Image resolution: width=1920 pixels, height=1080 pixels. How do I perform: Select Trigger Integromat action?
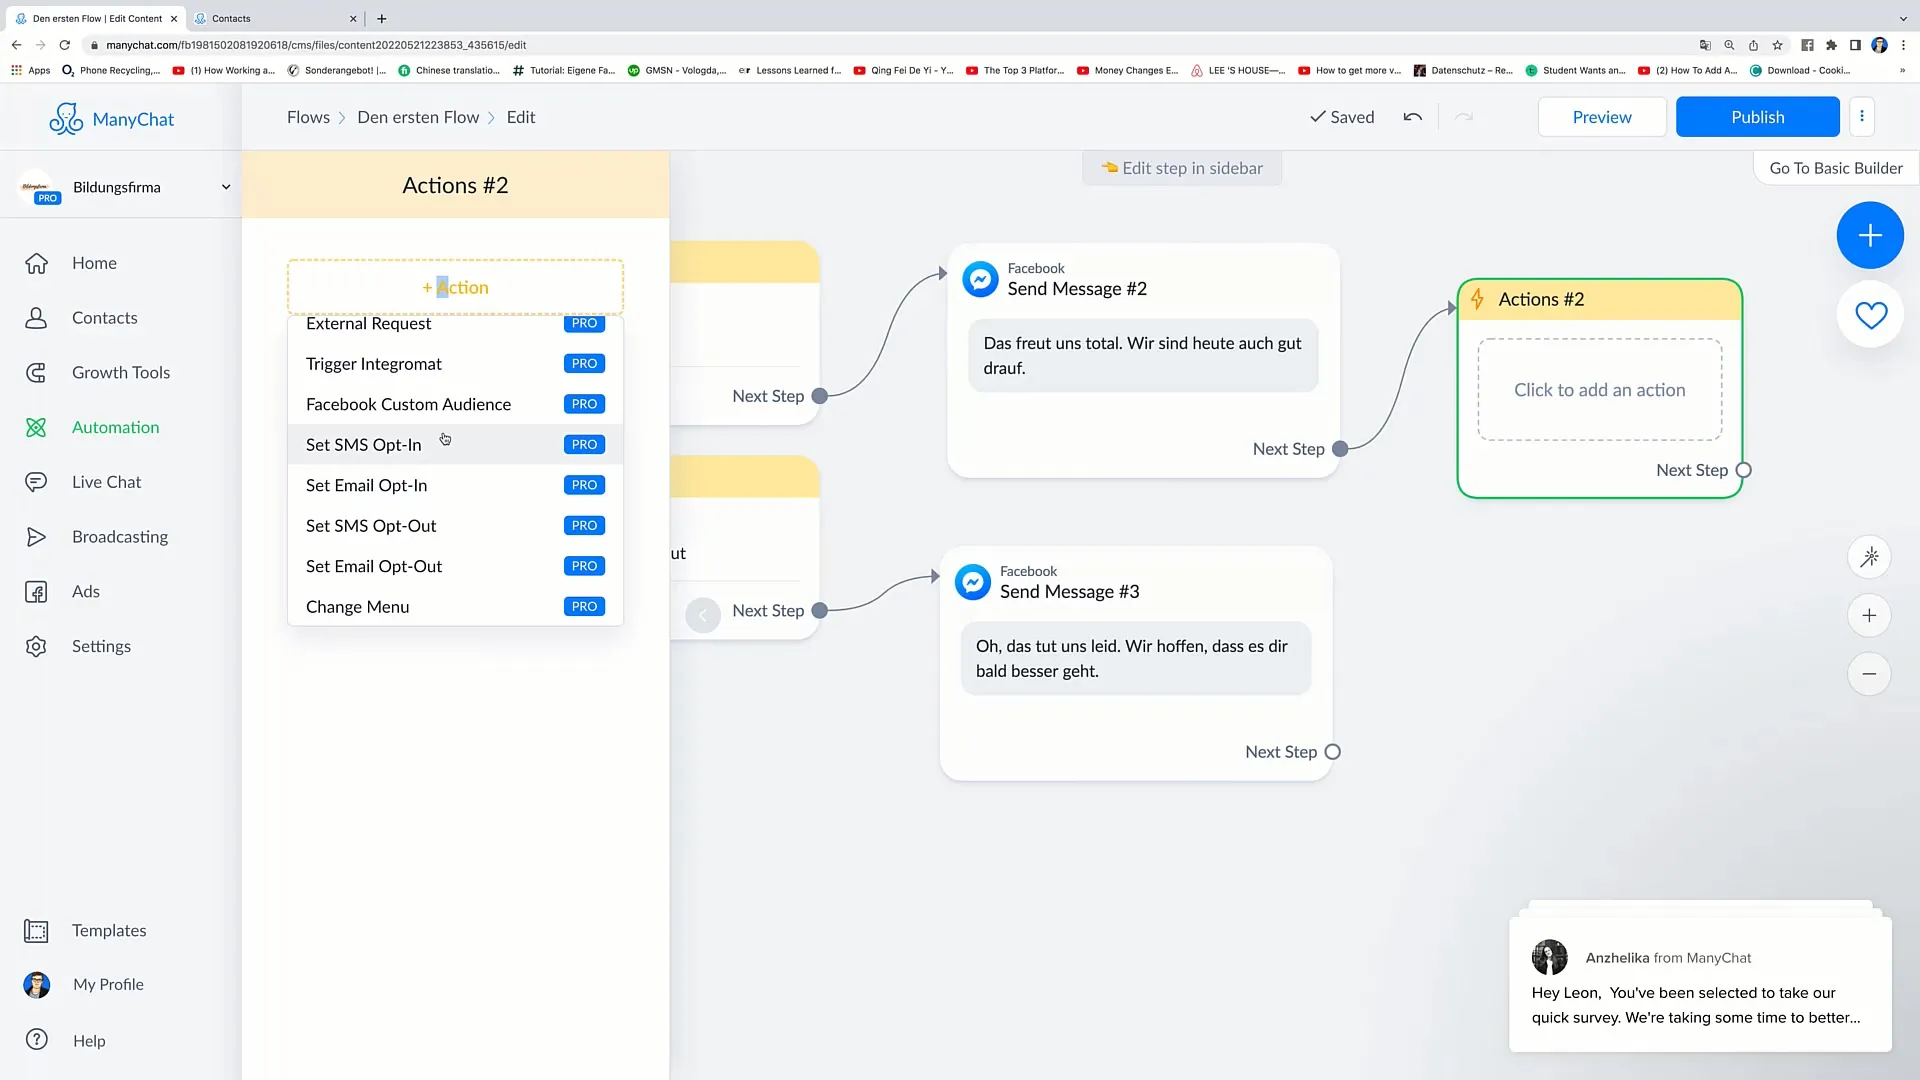coord(455,364)
